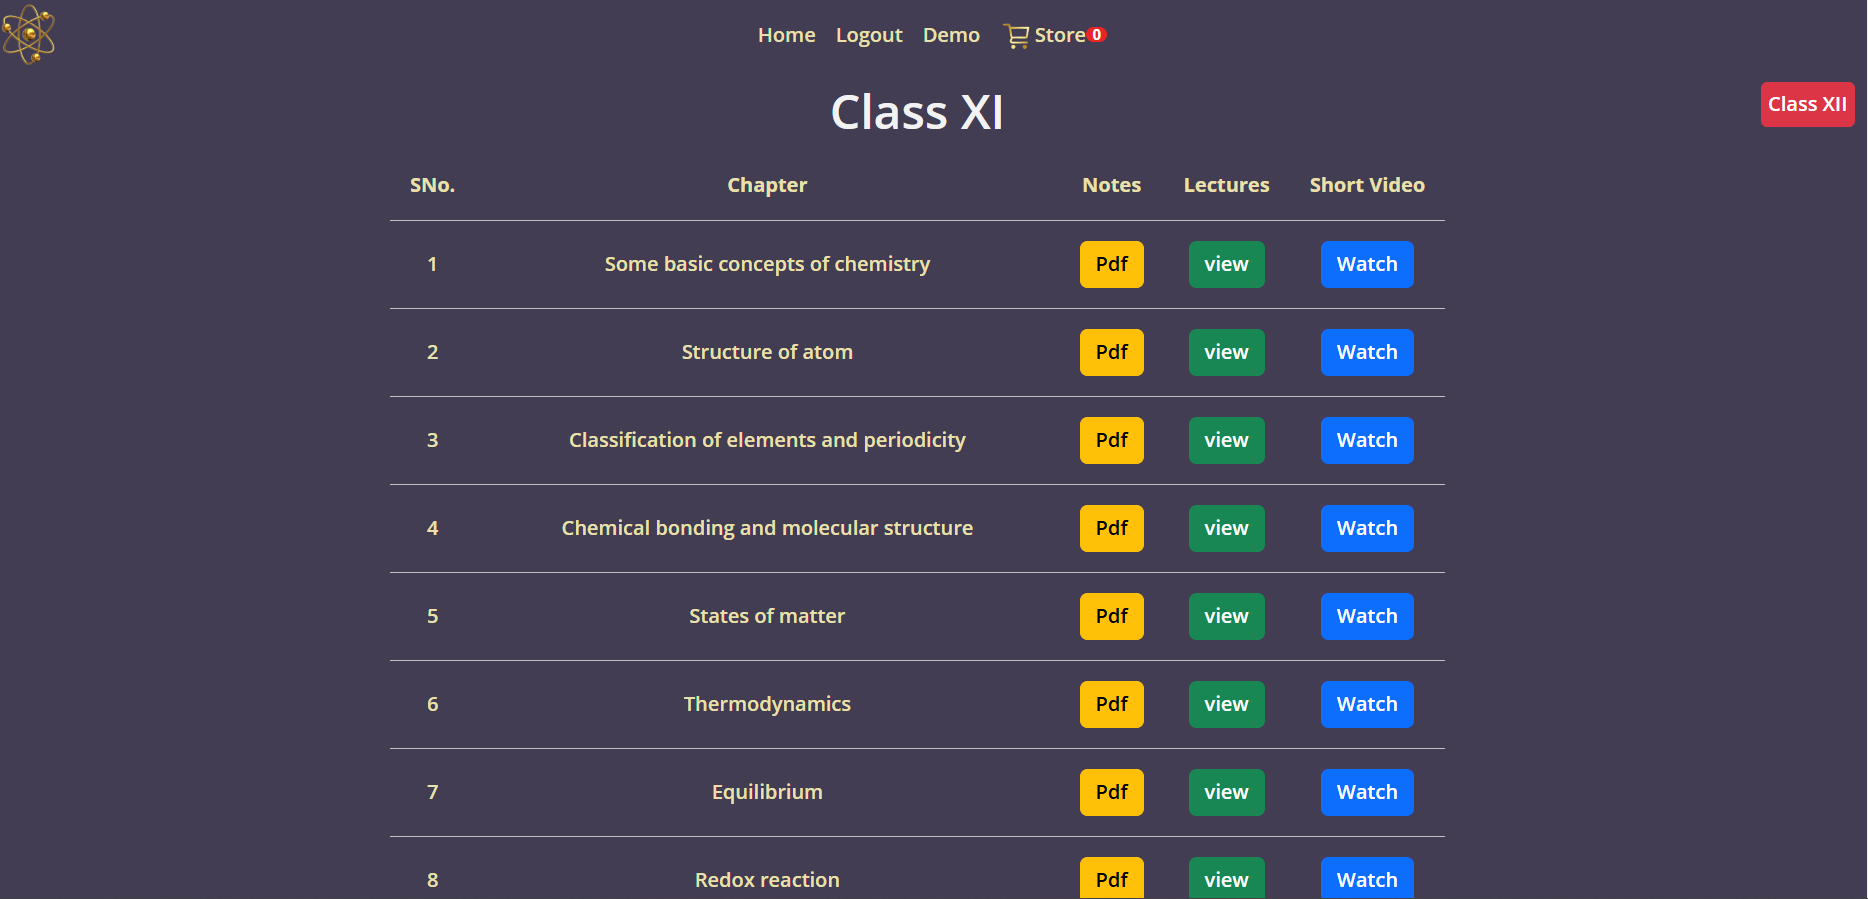Watch short video for Thermodynamics
The height and width of the screenshot is (899, 1868).
coord(1366,704)
